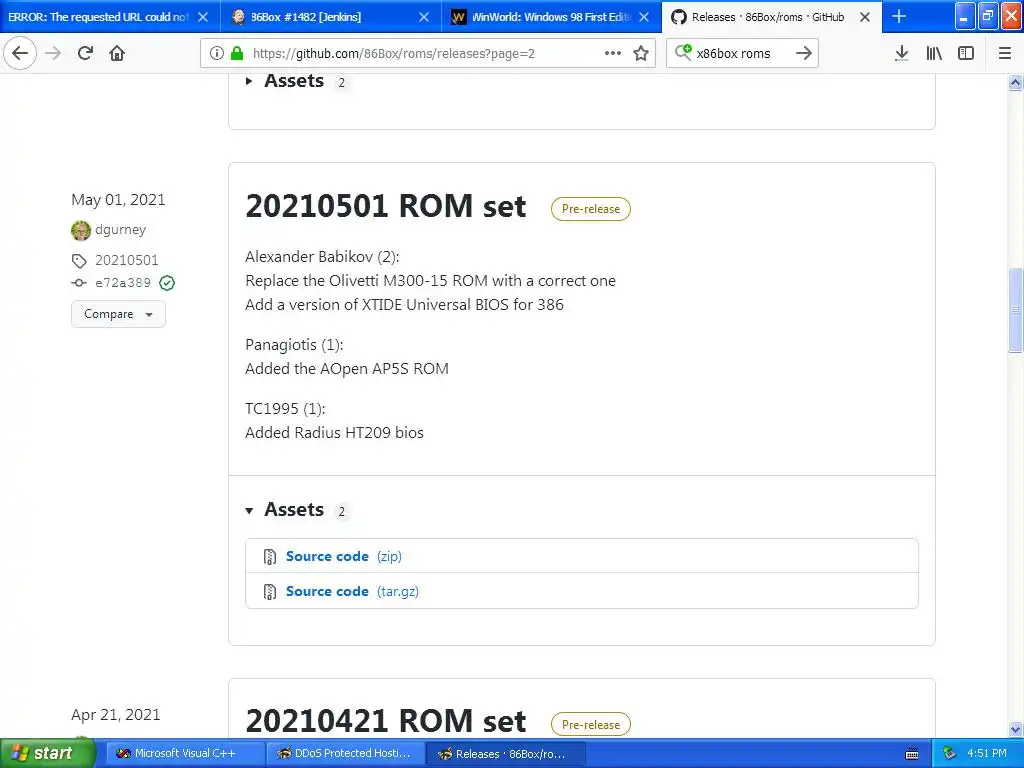Click the 20210501 tag icon
This screenshot has width=1024, height=768.
click(x=79, y=261)
